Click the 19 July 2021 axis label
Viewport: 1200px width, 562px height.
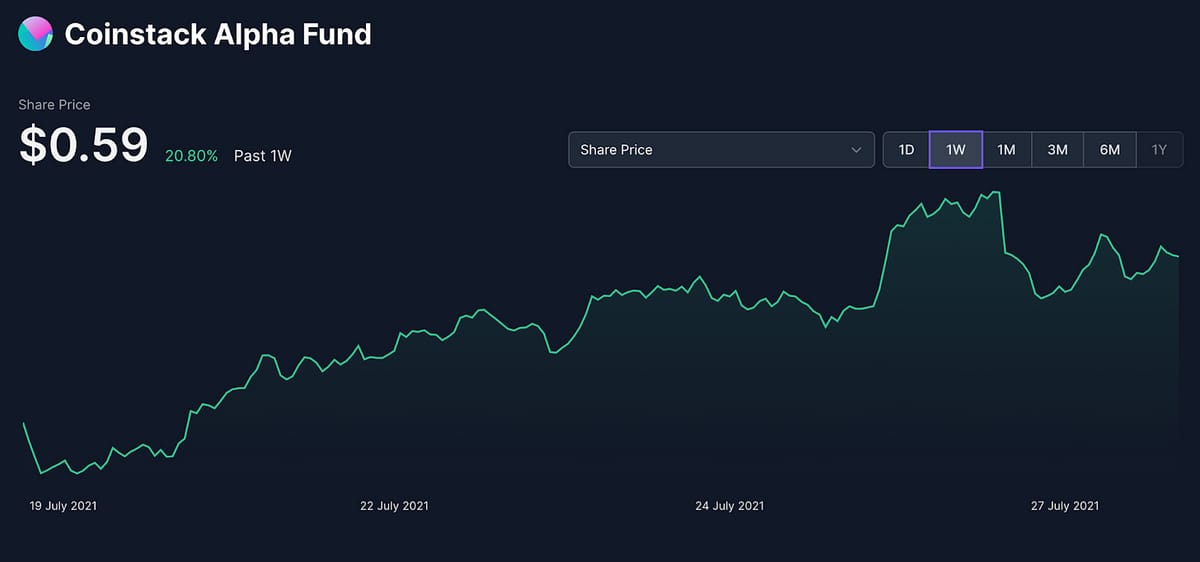point(63,506)
